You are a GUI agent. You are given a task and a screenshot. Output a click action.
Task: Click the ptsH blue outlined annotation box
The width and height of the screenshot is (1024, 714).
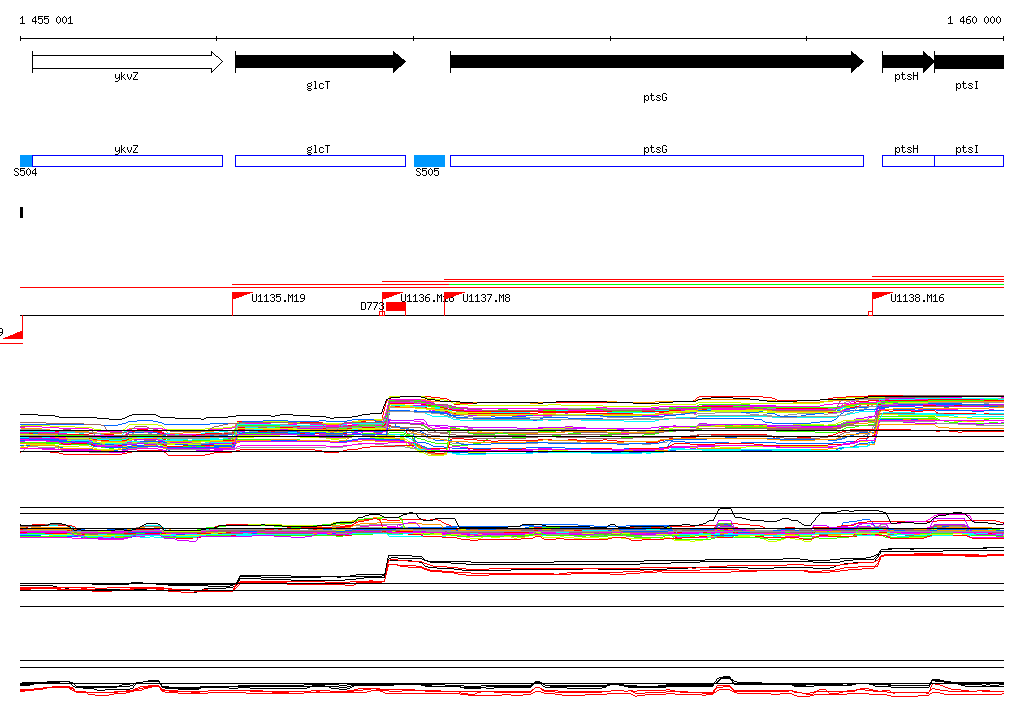[x=908, y=161]
